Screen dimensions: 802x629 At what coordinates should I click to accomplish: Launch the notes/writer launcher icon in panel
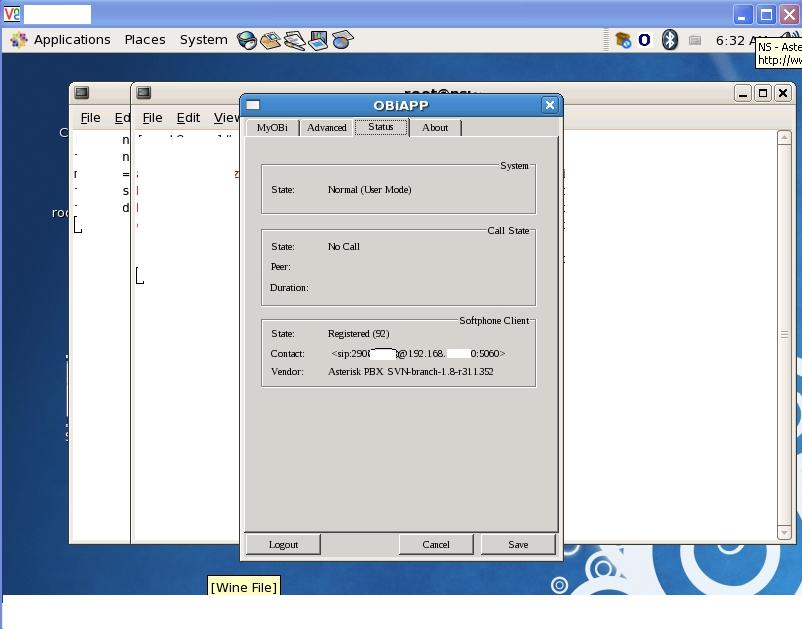[295, 40]
